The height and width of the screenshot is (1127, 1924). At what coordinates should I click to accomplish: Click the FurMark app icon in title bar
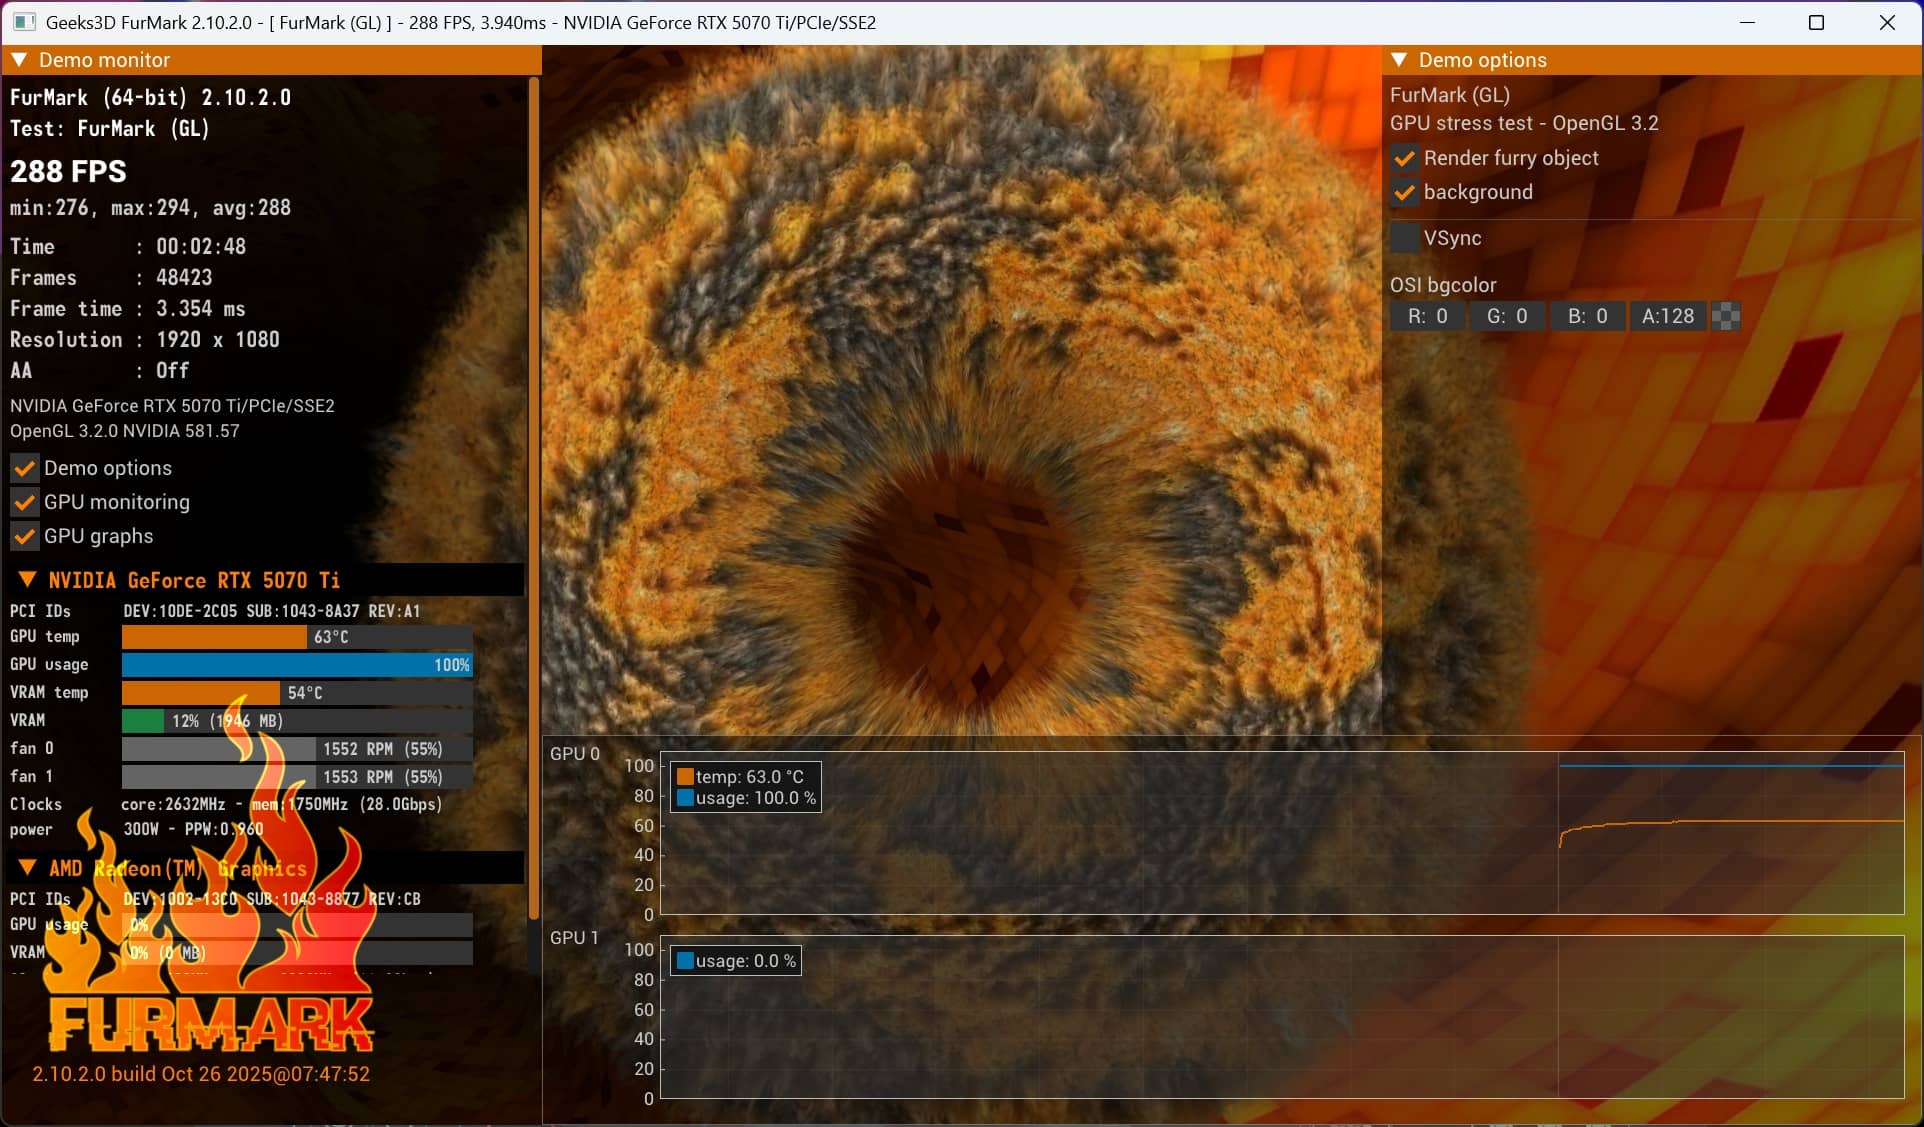pyautogui.click(x=24, y=22)
